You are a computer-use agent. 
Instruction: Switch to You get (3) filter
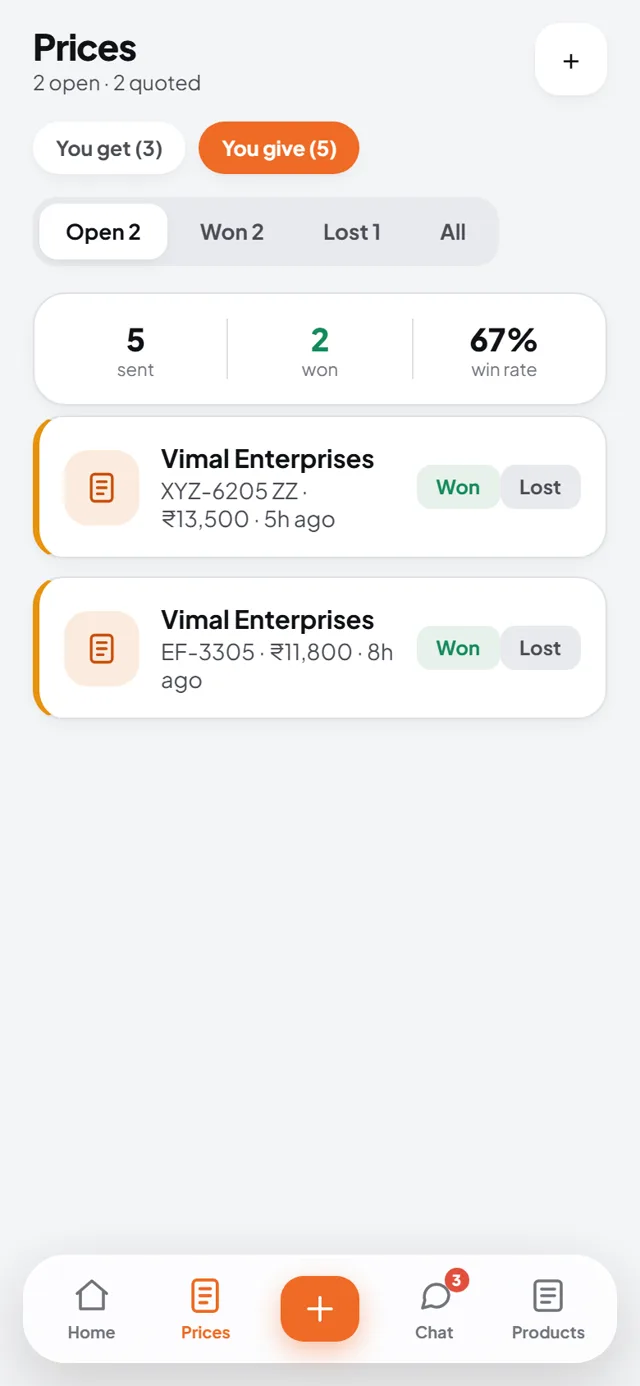click(x=109, y=149)
